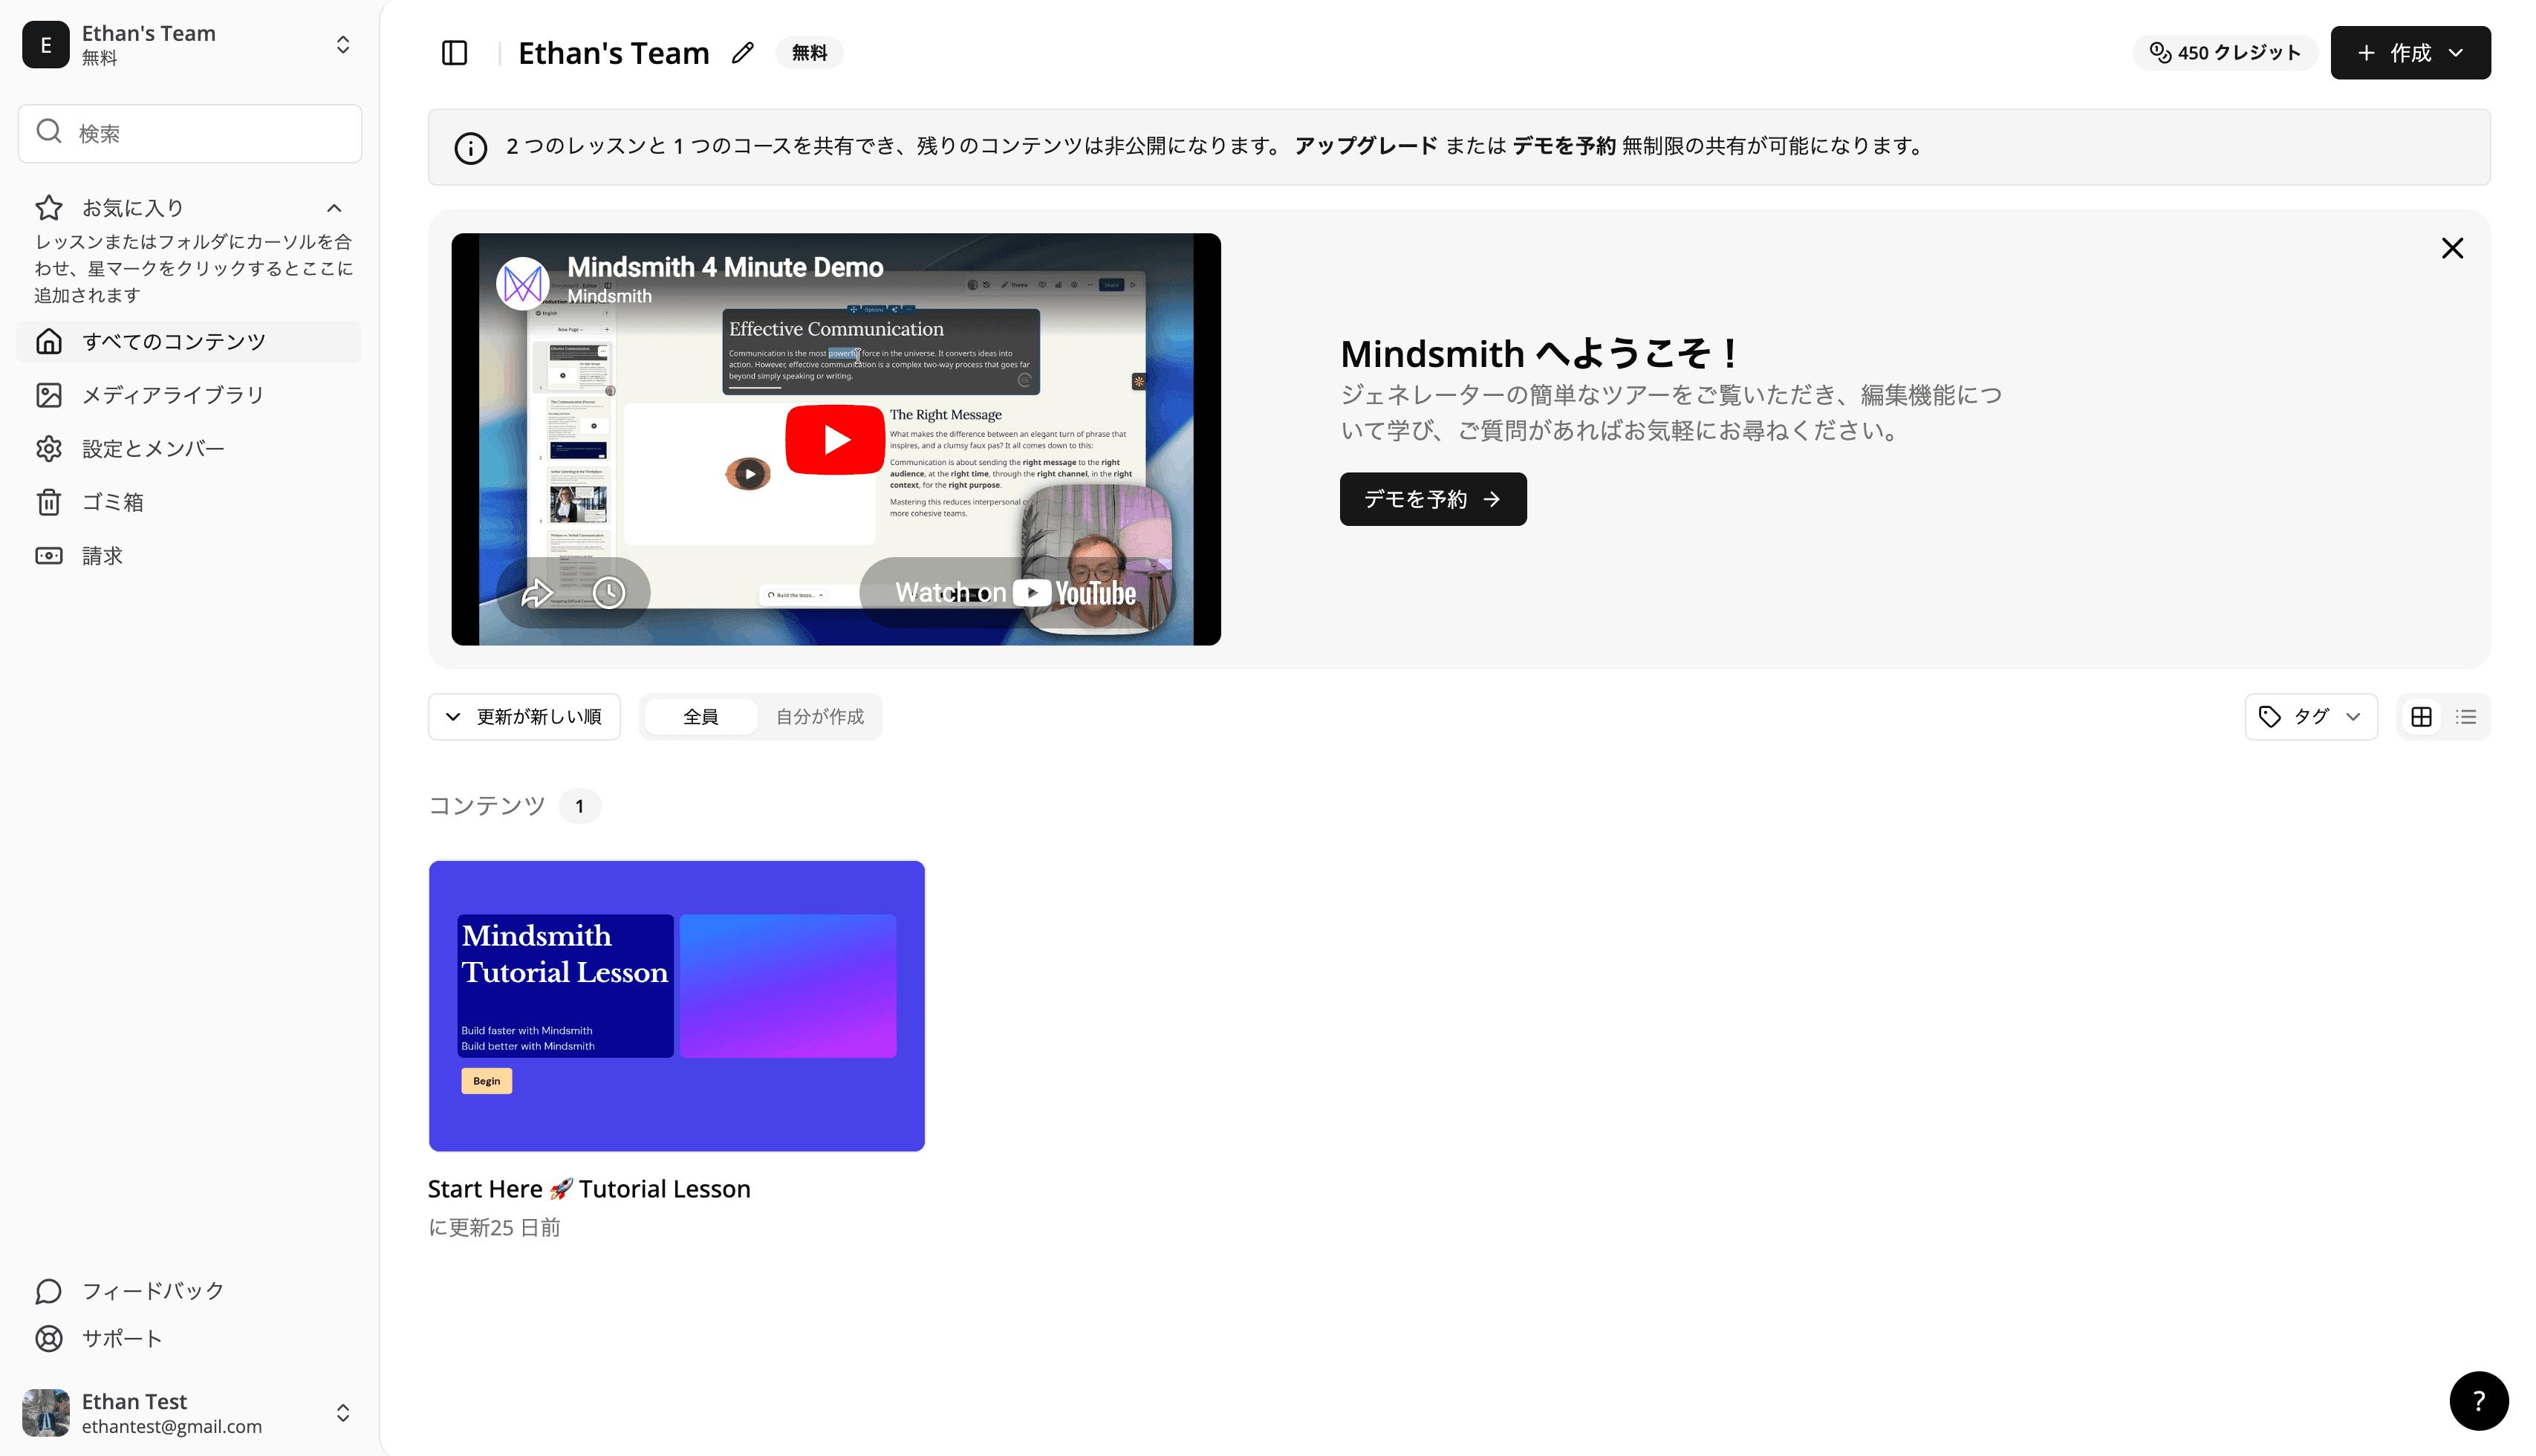Image resolution: width=2536 pixels, height=1456 pixels.
Task: Expand the Ethan Test account menu
Action: click(x=342, y=1412)
